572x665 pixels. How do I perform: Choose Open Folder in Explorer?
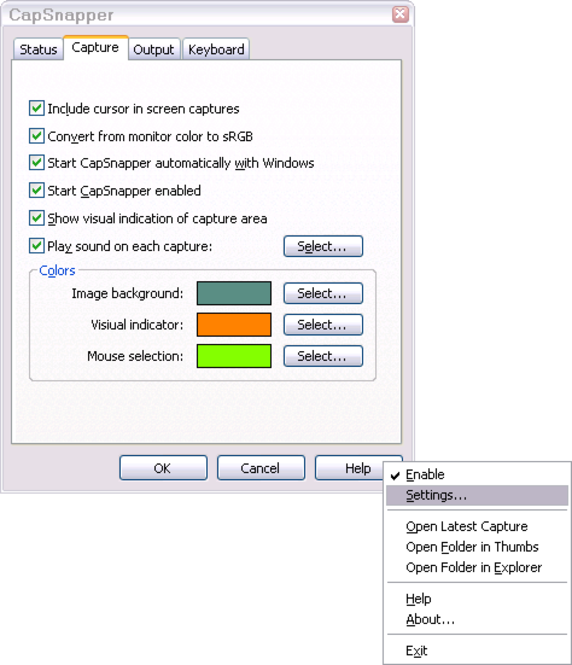pyautogui.click(x=477, y=567)
